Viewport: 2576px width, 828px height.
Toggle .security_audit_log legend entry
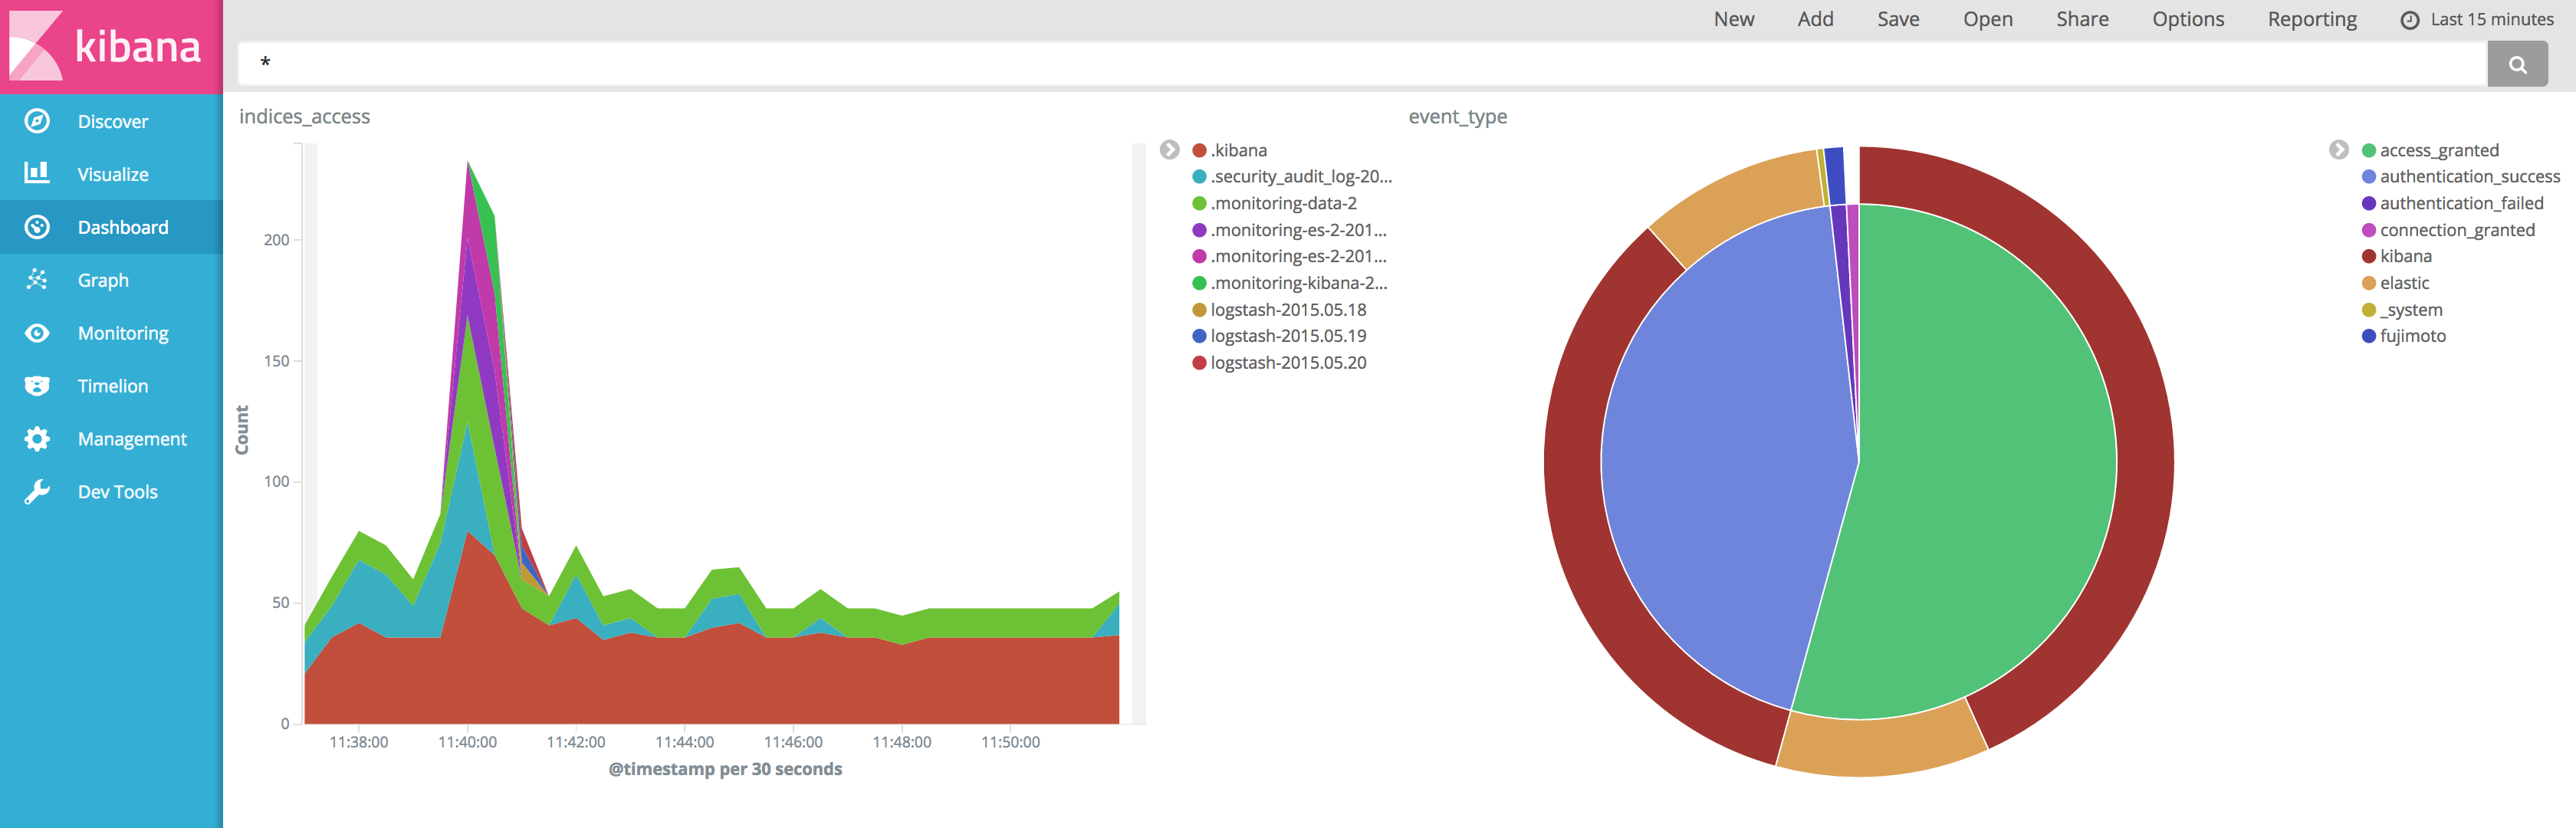[1292, 176]
